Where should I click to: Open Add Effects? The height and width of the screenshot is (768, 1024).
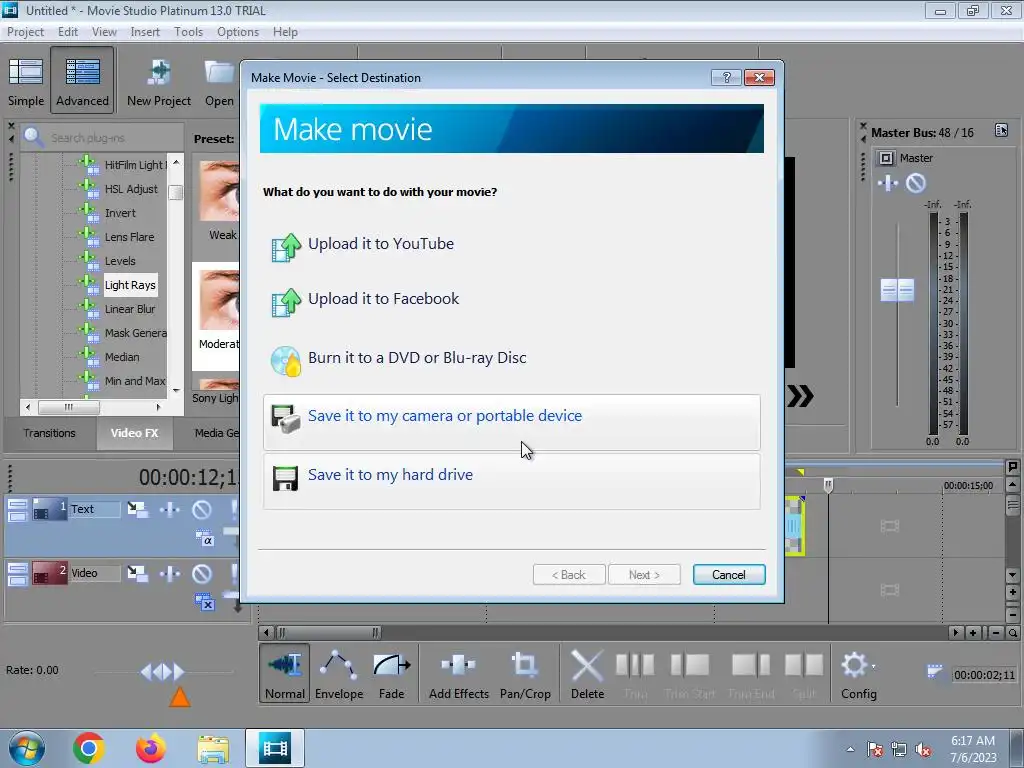click(x=458, y=674)
